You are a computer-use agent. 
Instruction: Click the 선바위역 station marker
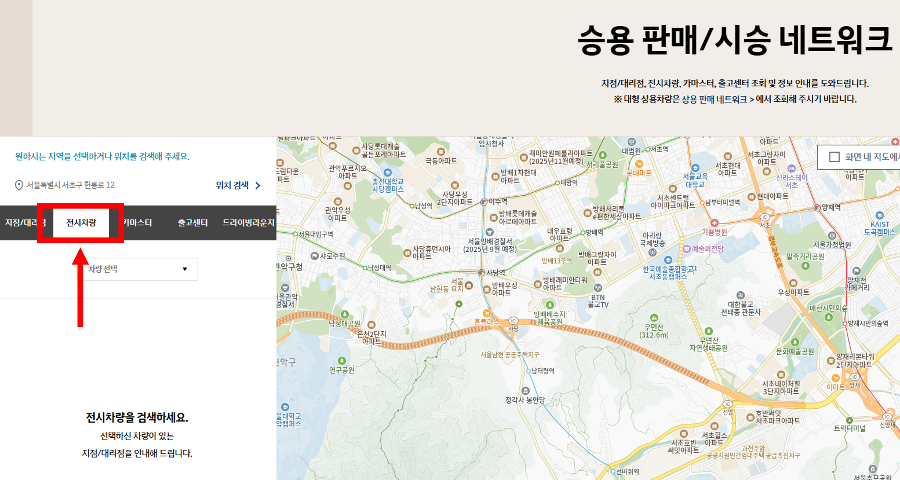pos(612,472)
